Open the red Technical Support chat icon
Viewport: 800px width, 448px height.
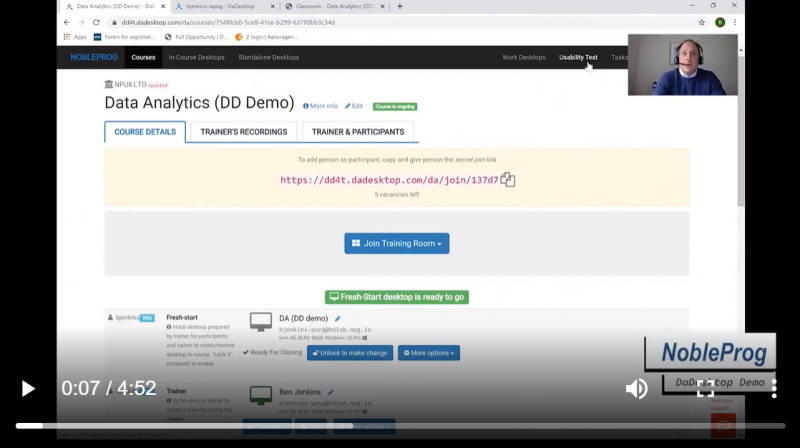coord(723,426)
